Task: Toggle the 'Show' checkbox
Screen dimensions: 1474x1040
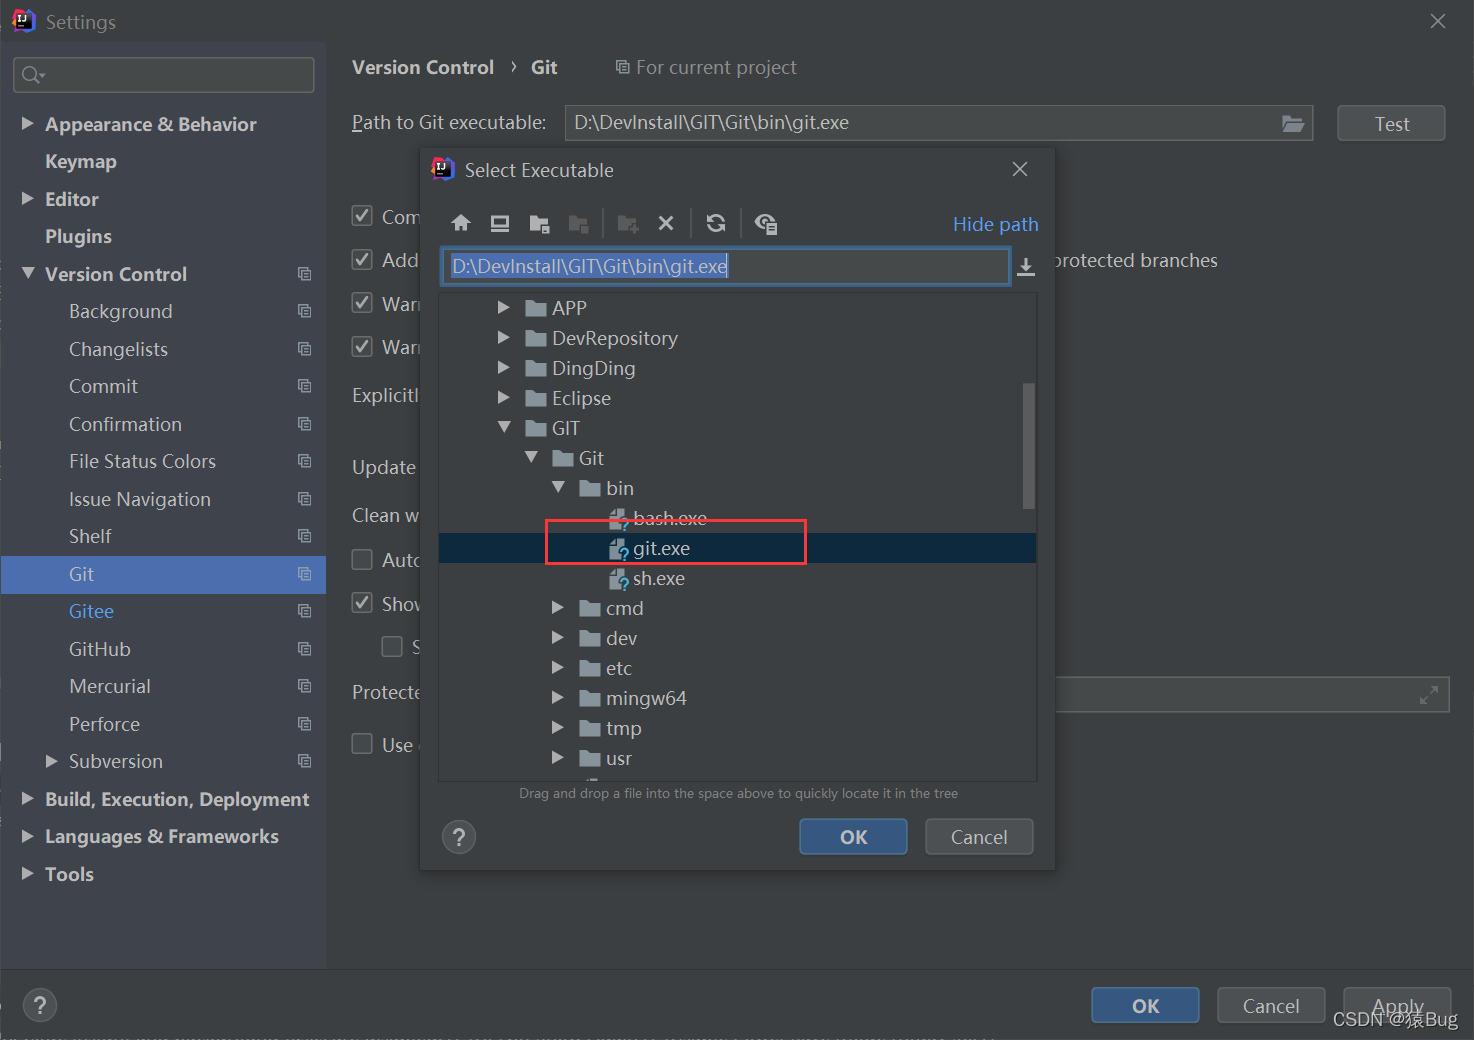Action: coord(362,603)
